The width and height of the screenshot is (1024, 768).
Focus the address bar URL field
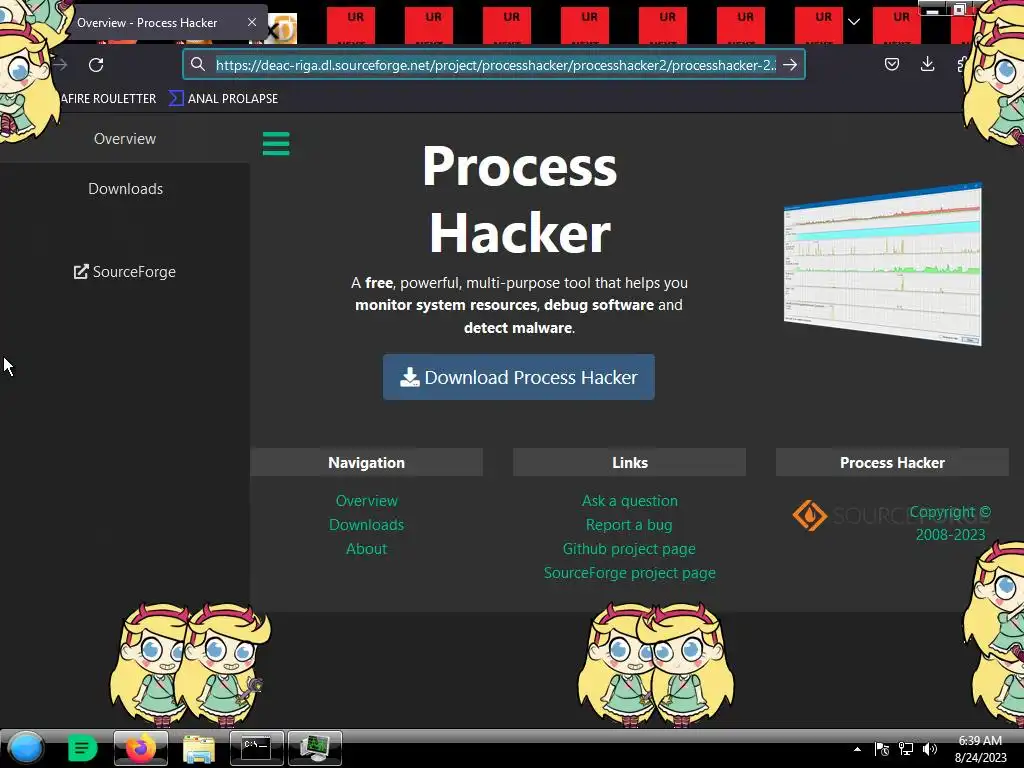(x=496, y=65)
